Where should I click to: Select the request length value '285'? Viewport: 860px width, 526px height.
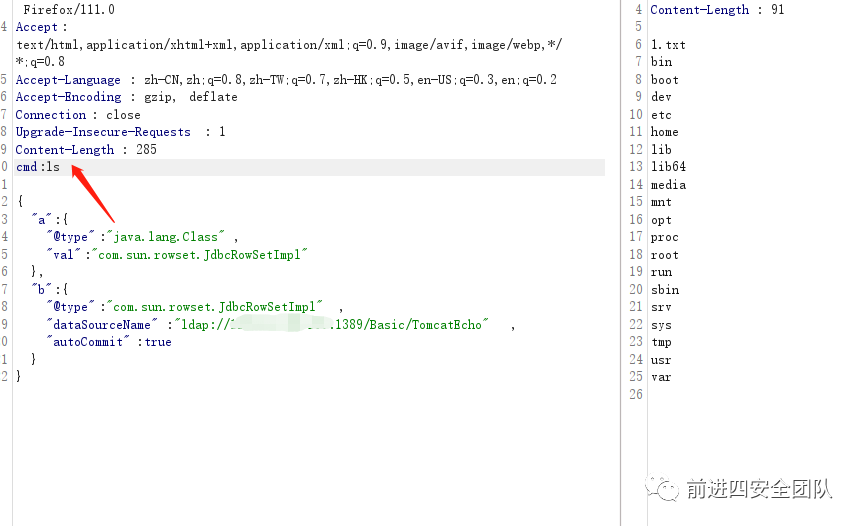(x=146, y=149)
